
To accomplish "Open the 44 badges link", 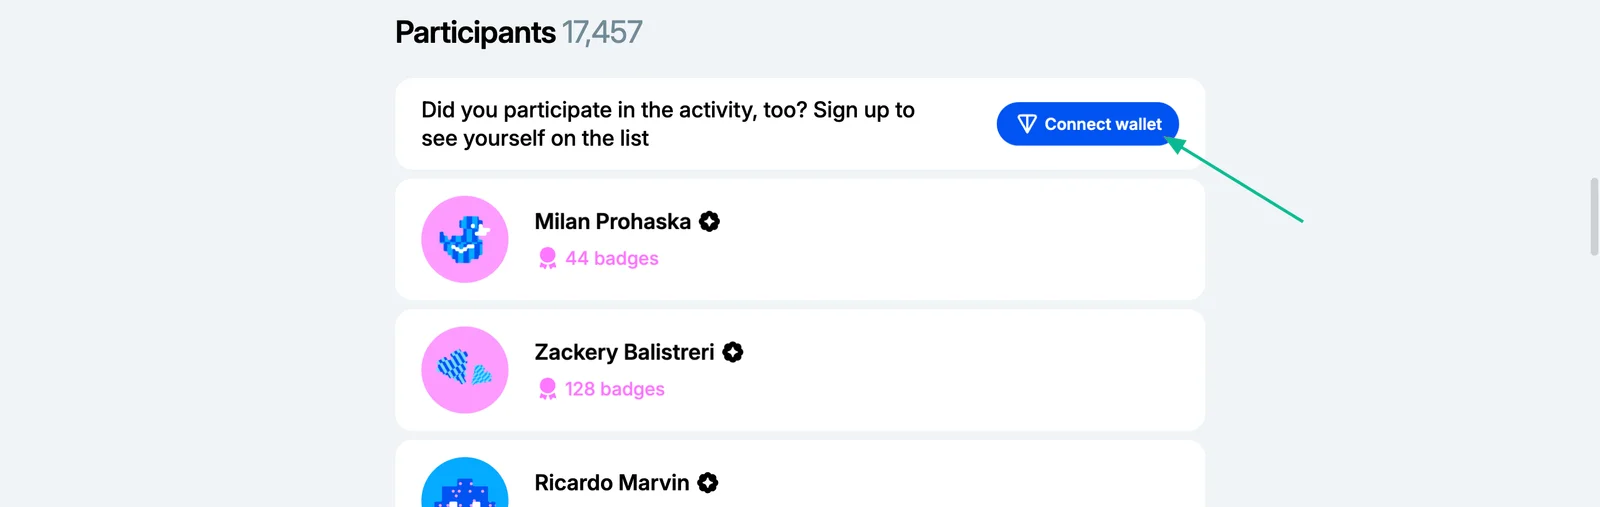I will click(612, 258).
